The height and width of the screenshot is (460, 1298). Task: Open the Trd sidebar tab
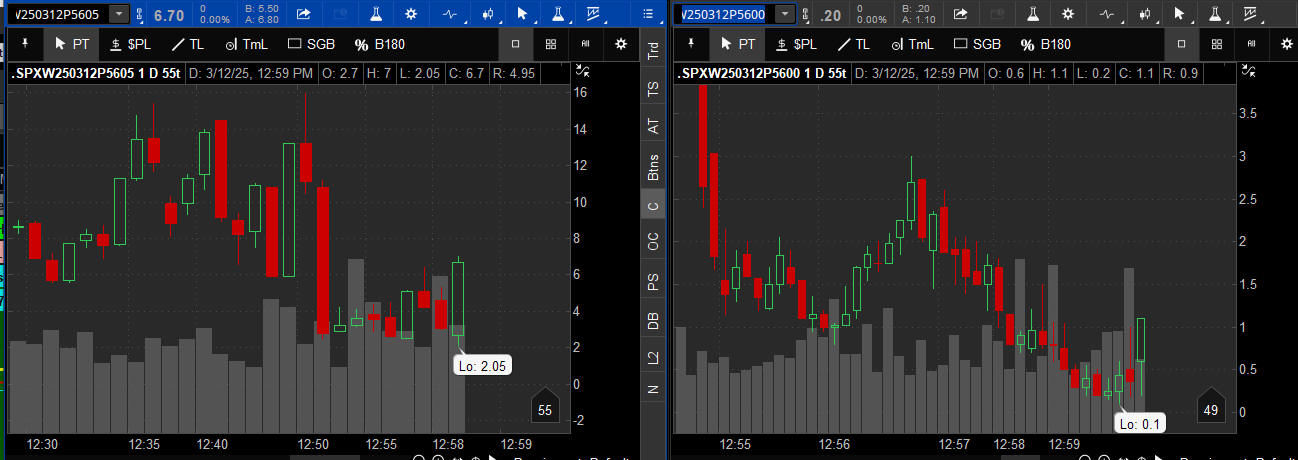653,49
